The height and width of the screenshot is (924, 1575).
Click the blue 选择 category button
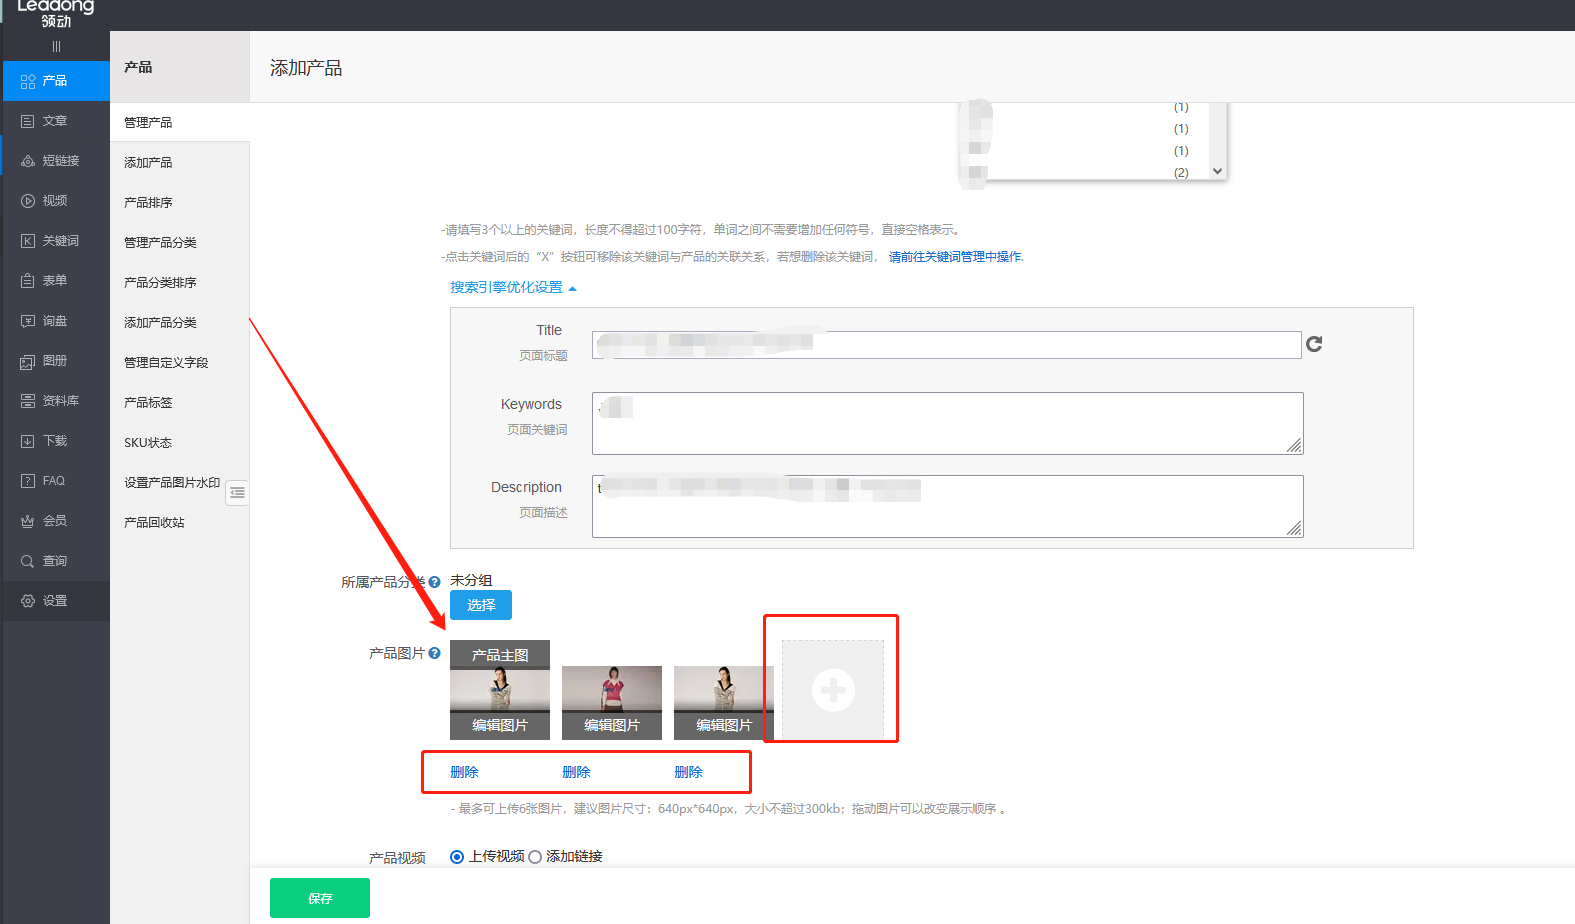(480, 605)
